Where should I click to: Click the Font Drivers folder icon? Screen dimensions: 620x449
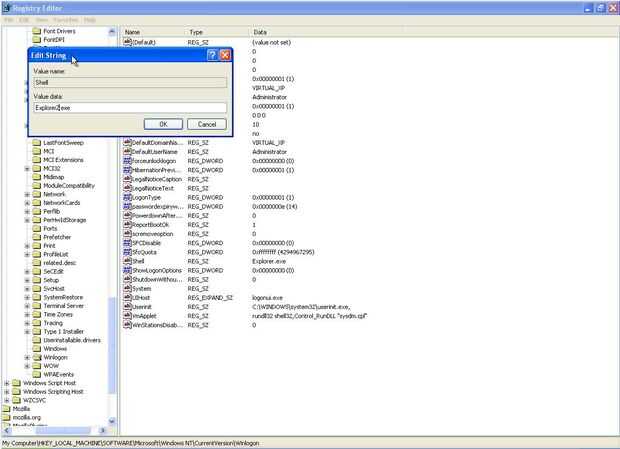pos(37,31)
